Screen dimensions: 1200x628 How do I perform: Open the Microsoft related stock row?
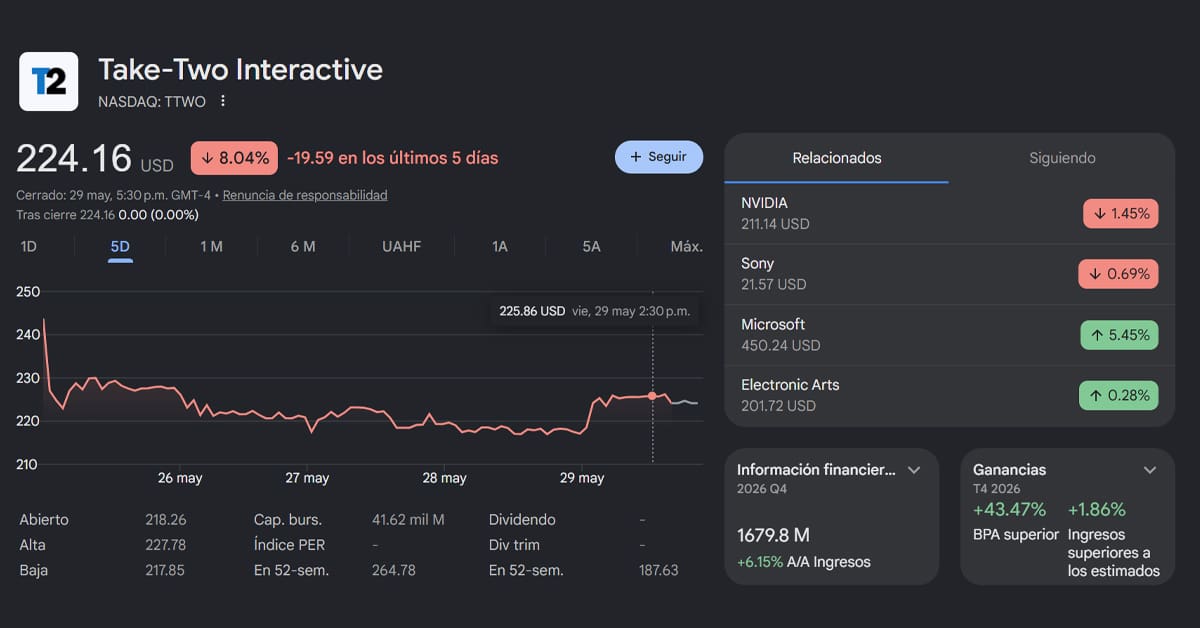coord(949,335)
